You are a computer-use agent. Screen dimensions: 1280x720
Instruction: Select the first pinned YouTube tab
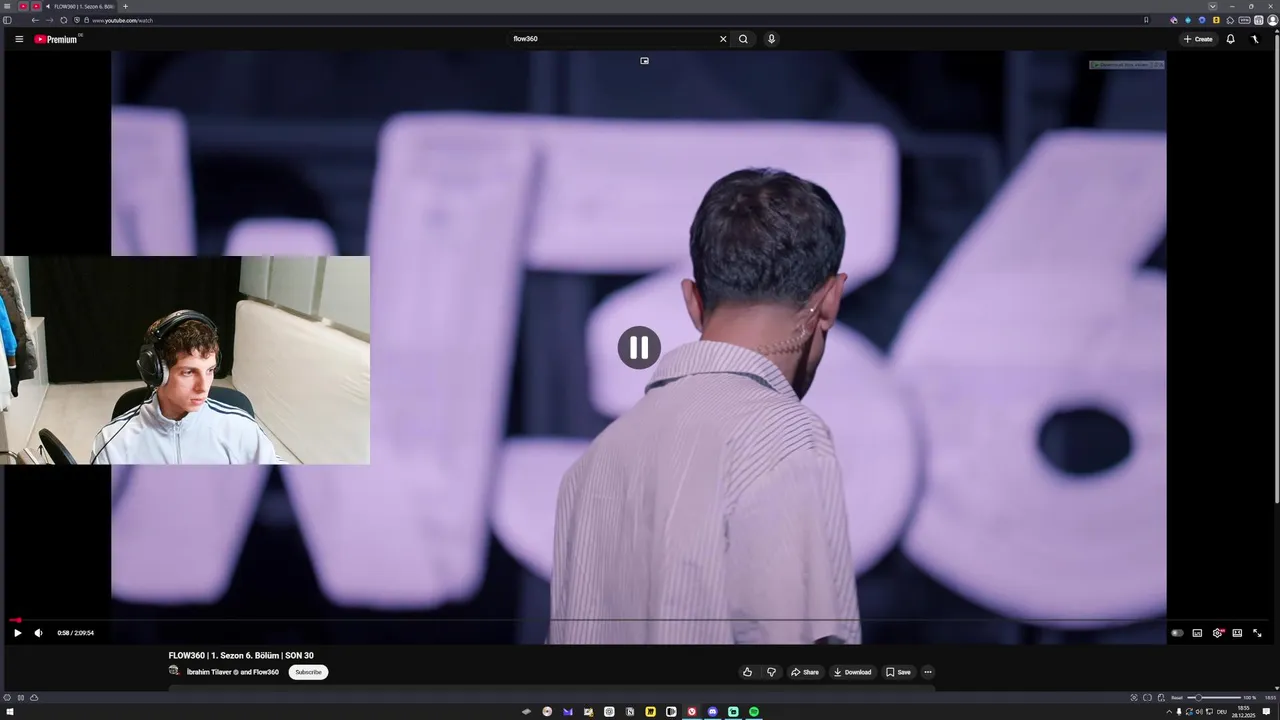coord(23,6)
